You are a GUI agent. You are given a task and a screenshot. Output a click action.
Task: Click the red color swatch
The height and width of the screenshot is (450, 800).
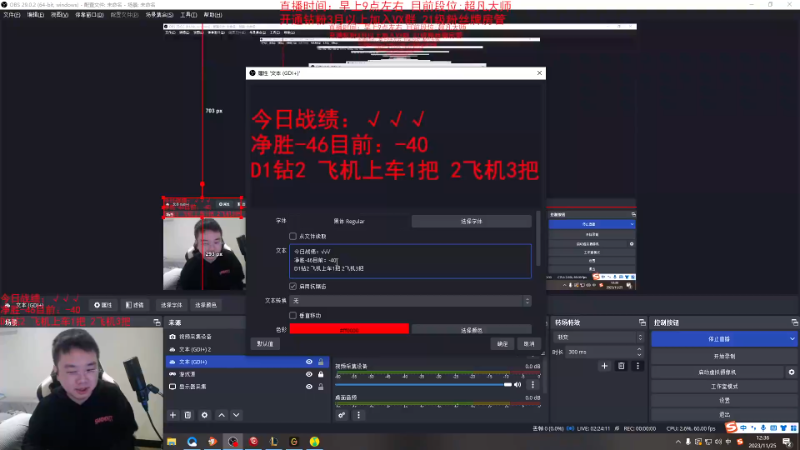tap(349, 329)
